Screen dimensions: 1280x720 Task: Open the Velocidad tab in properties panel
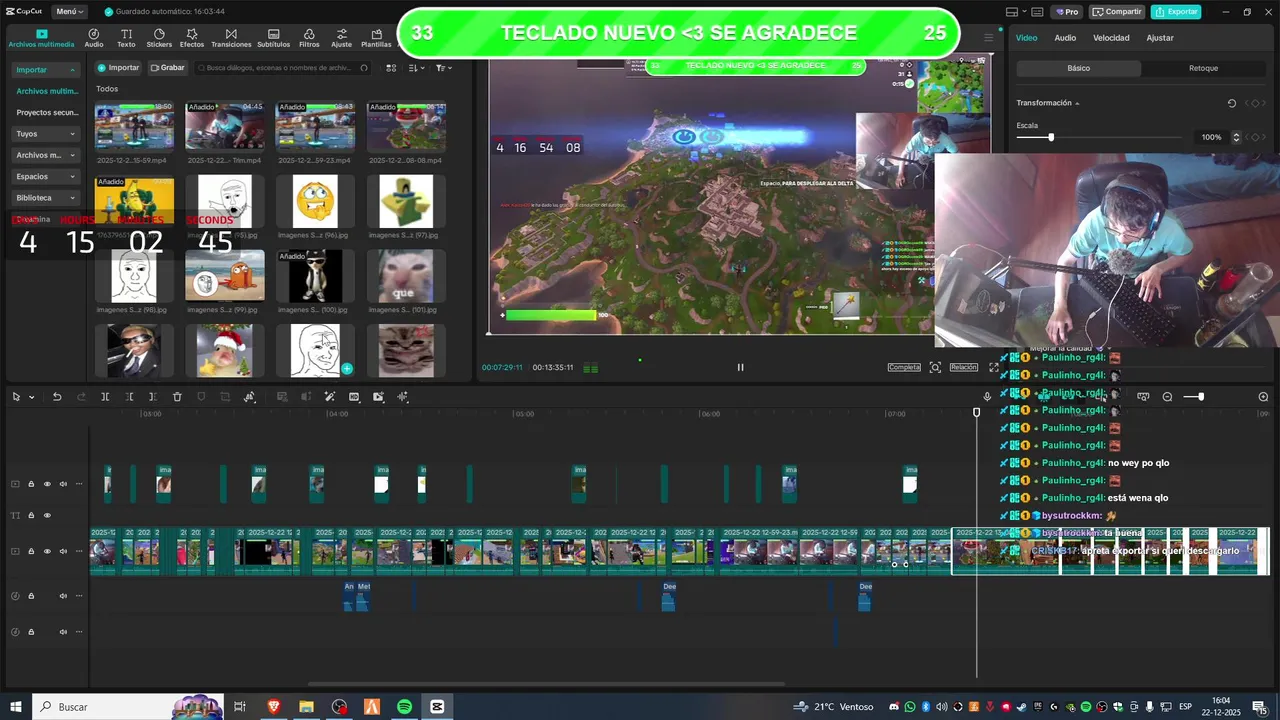1111,38
